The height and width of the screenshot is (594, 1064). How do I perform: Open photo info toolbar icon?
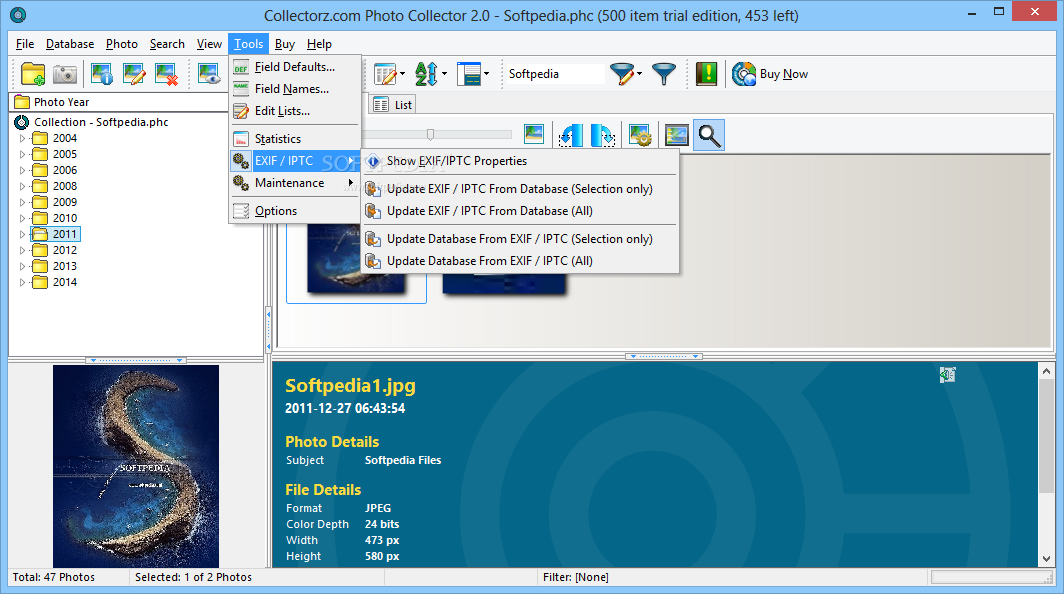pos(102,74)
